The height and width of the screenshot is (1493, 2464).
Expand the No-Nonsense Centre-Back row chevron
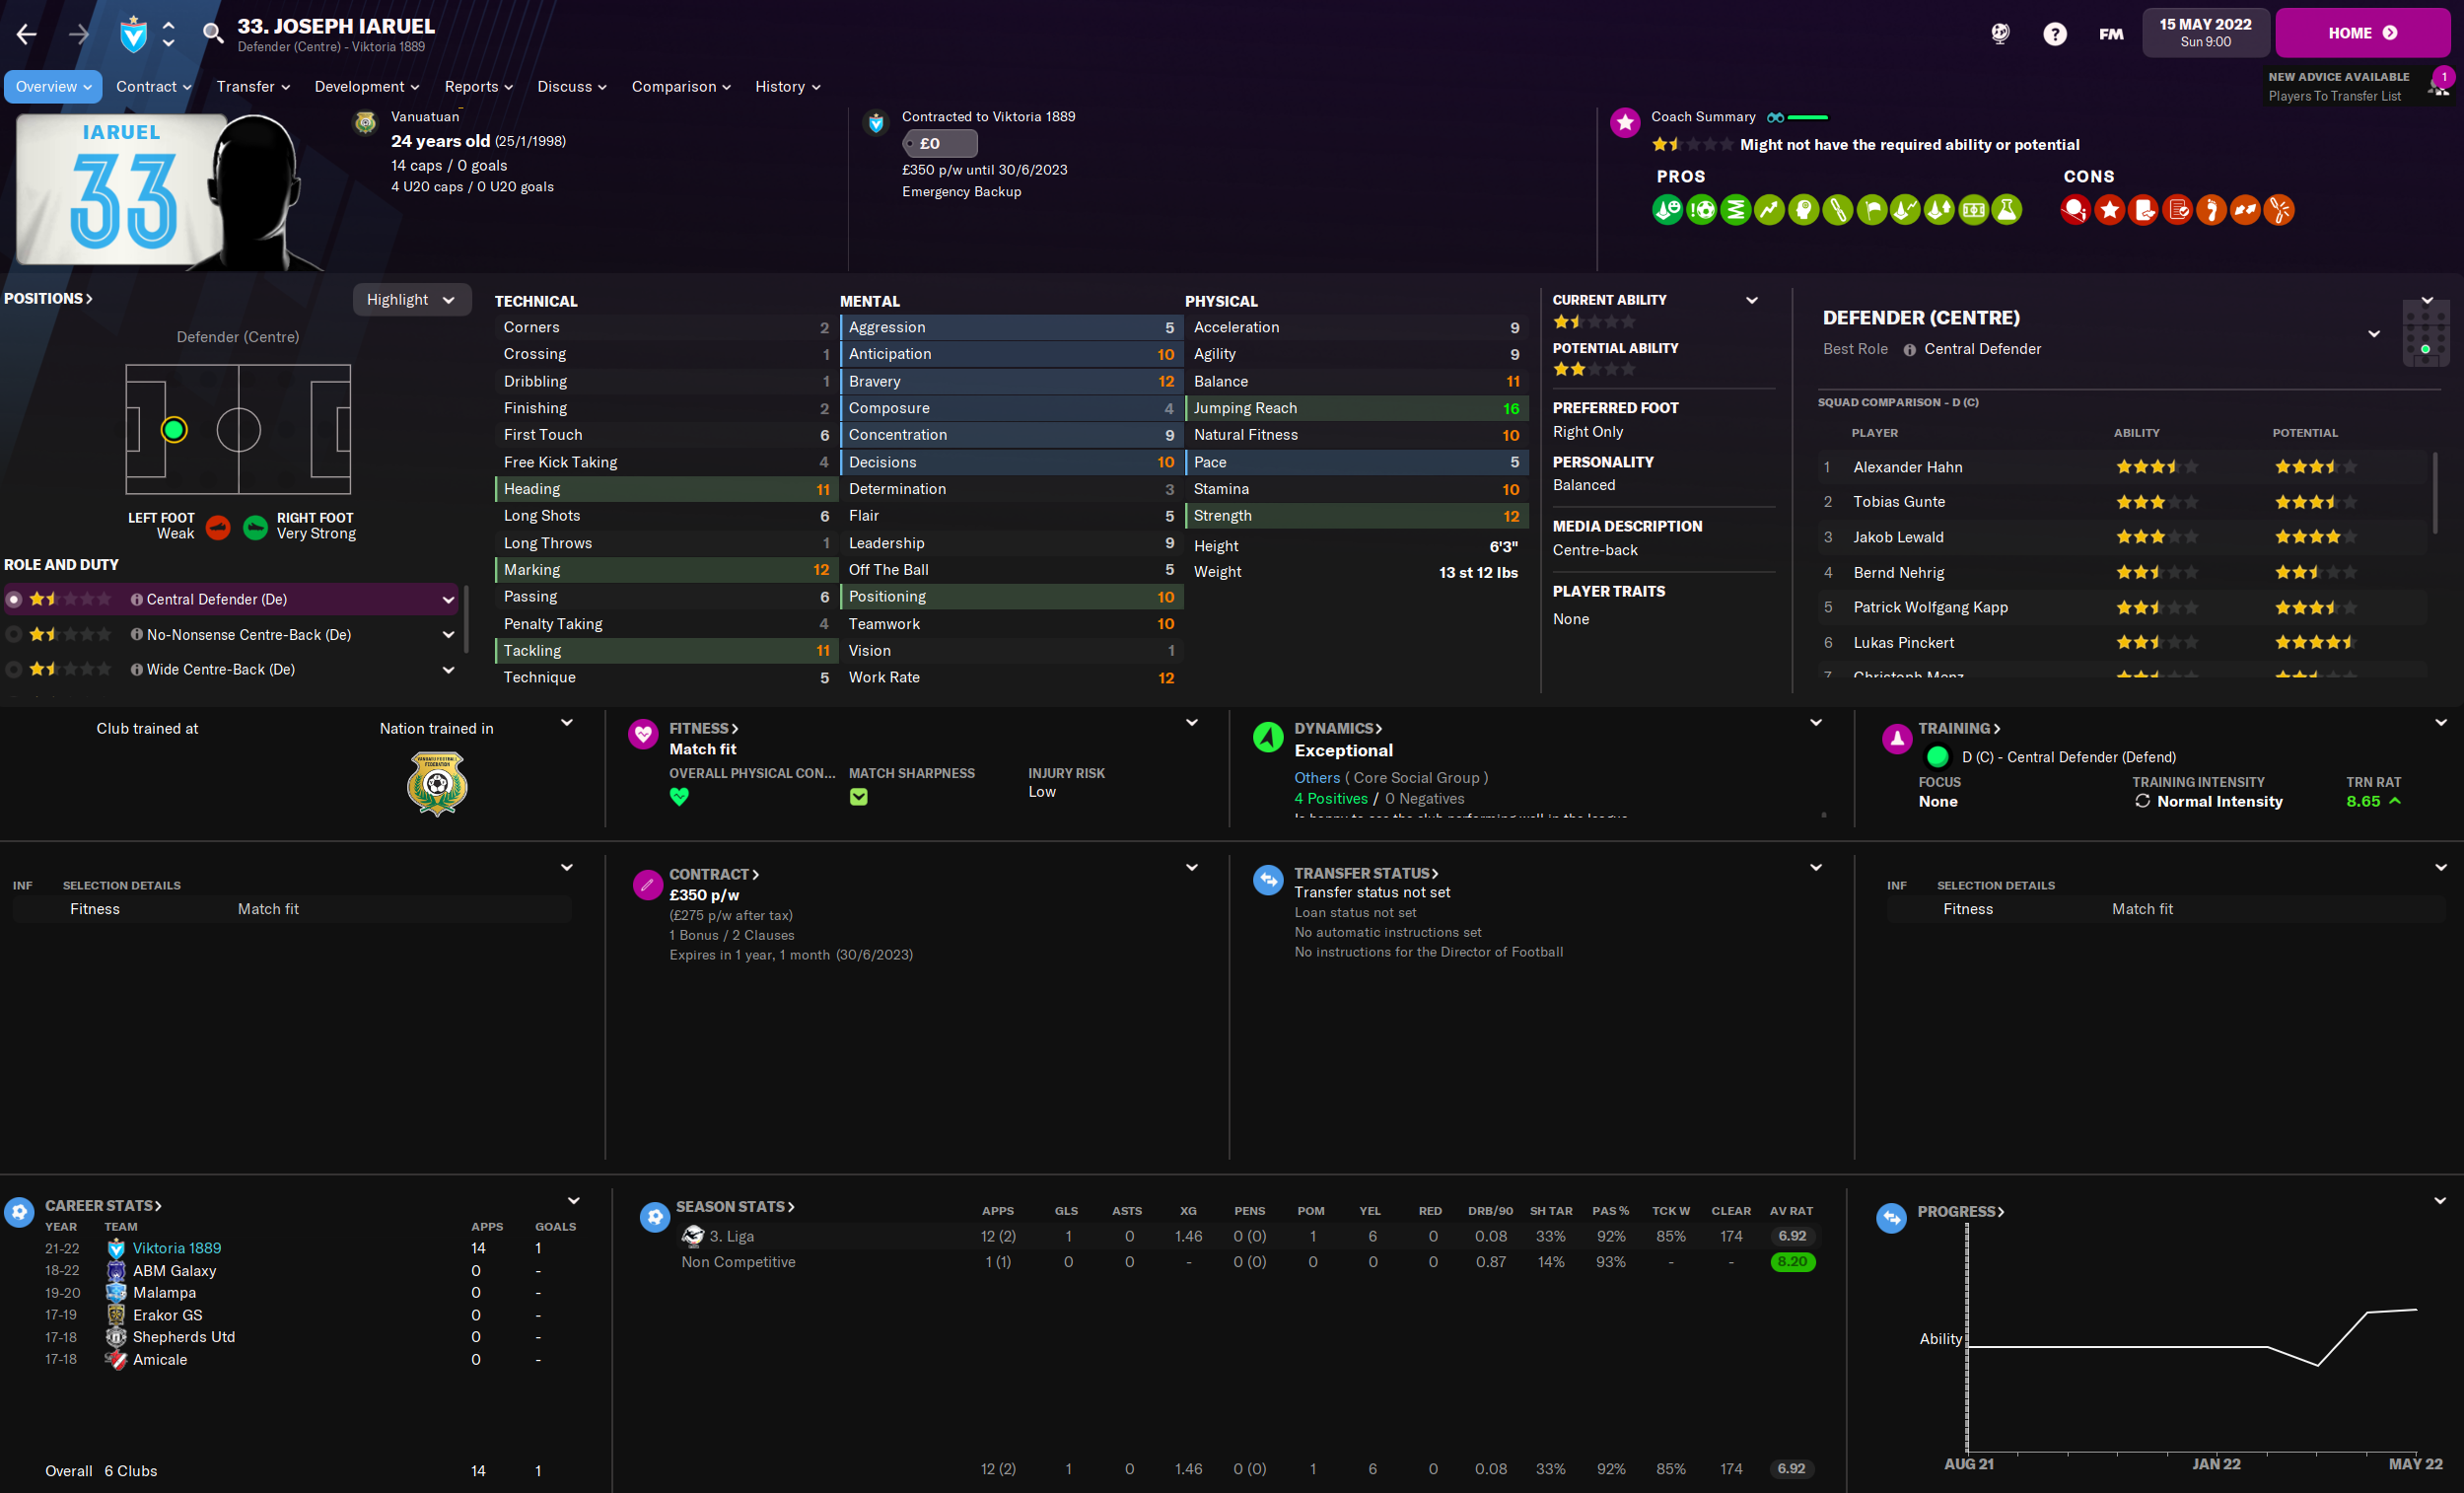coord(448,635)
